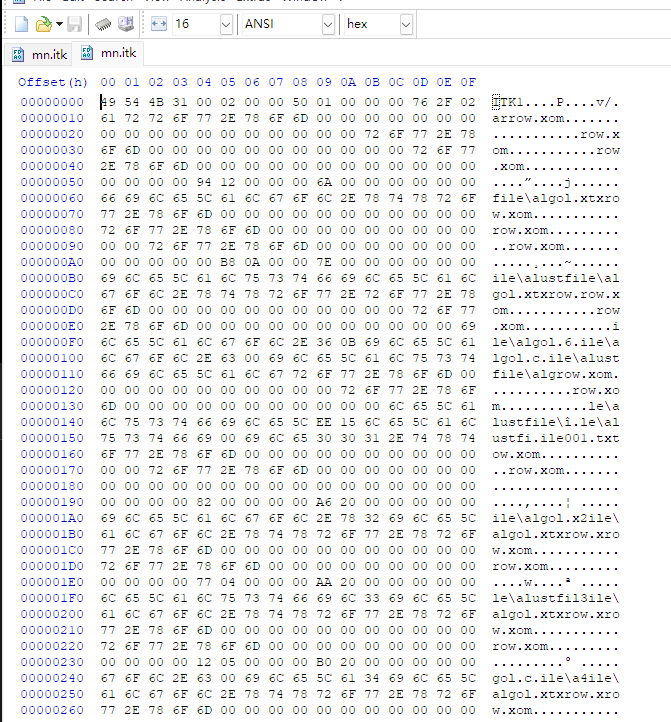This screenshot has width=671, height=722.
Task: Click decoded text 'arrow.xom.......'
Action: (x=555, y=118)
